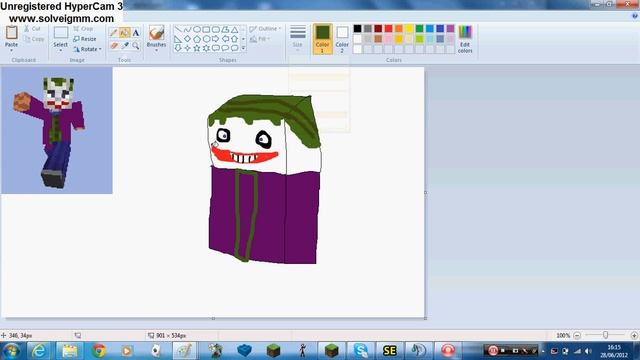Select the Pencil tool
Viewport: 640px width, 360px height.
pyautogui.click(x=114, y=33)
